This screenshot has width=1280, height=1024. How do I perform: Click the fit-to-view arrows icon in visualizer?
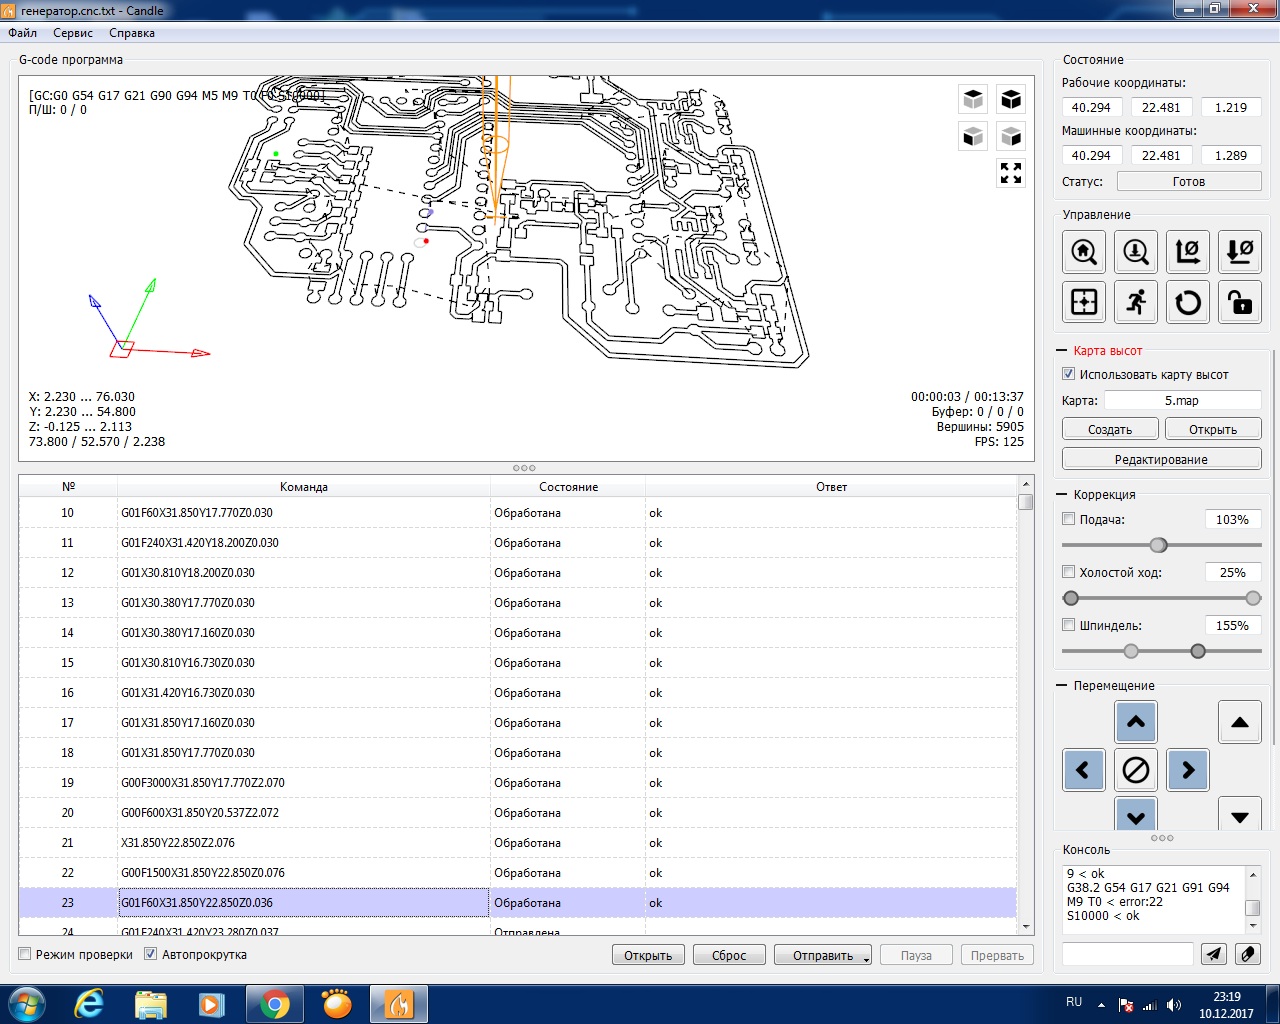click(1011, 173)
